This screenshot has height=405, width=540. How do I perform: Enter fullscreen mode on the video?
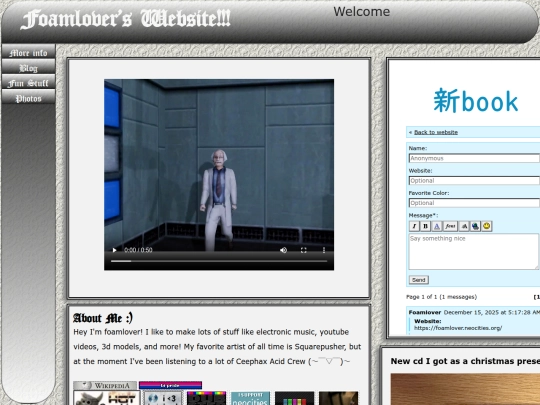coord(303,250)
